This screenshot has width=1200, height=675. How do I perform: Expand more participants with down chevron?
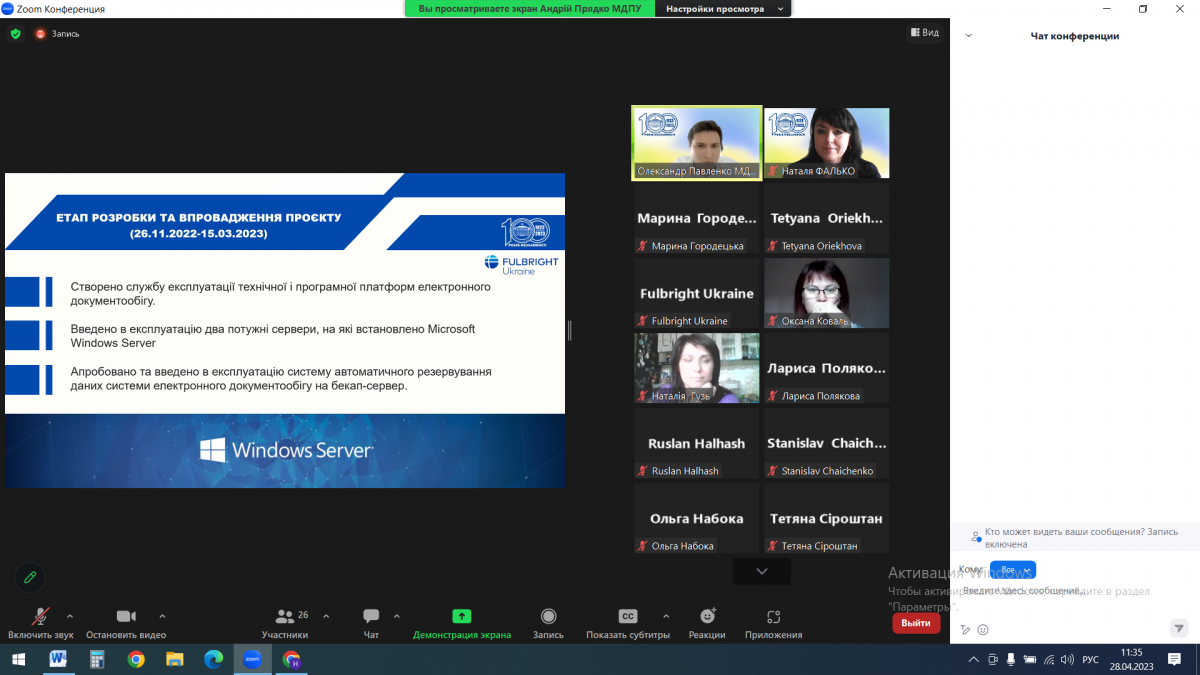pos(762,571)
